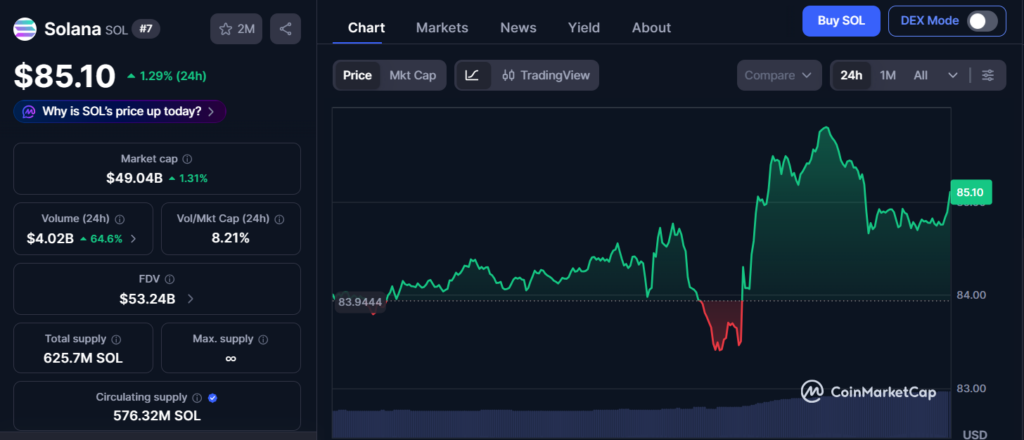Open "Why is SOL's price up today?"
The height and width of the screenshot is (440, 1024).
coord(120,112)
